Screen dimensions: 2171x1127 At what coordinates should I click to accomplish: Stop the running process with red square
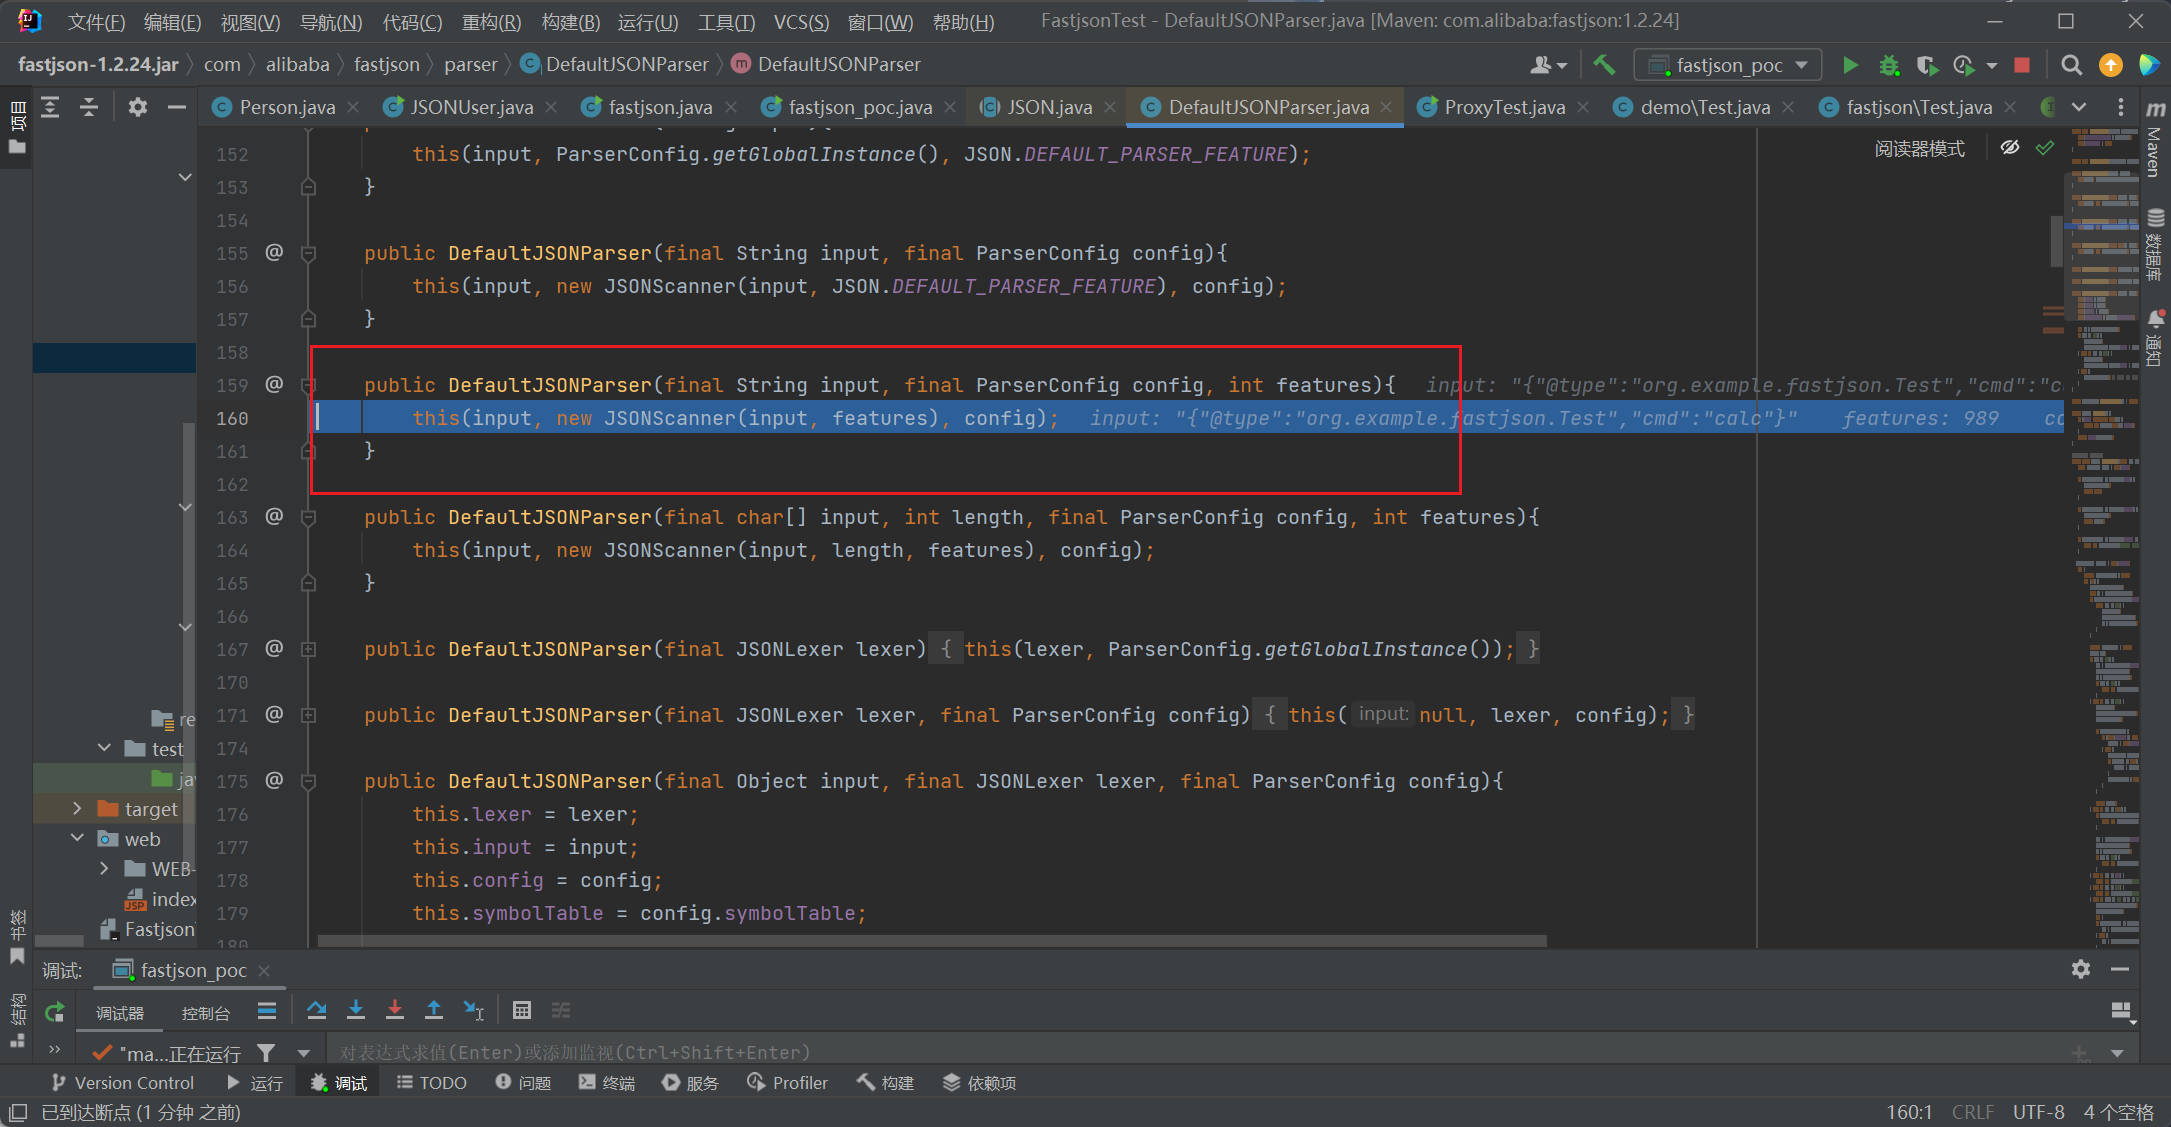coord(2022,65)
